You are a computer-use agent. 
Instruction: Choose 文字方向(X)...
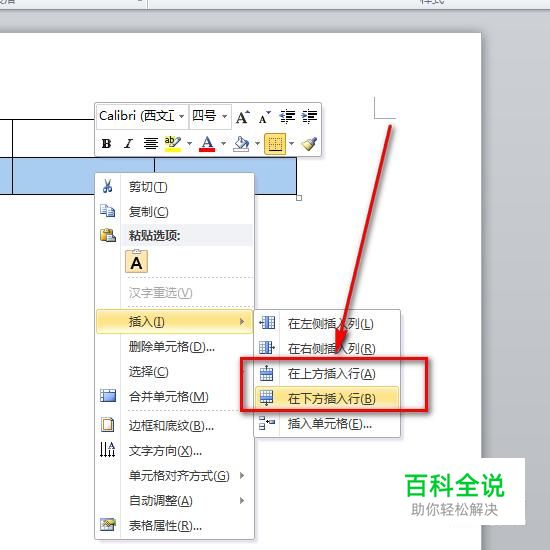(175, 451)
